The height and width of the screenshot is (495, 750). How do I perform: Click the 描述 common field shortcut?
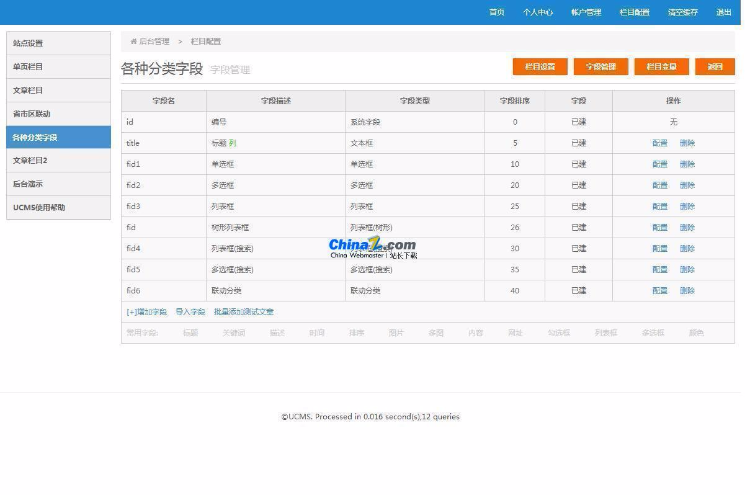click(x=277, y=332)
